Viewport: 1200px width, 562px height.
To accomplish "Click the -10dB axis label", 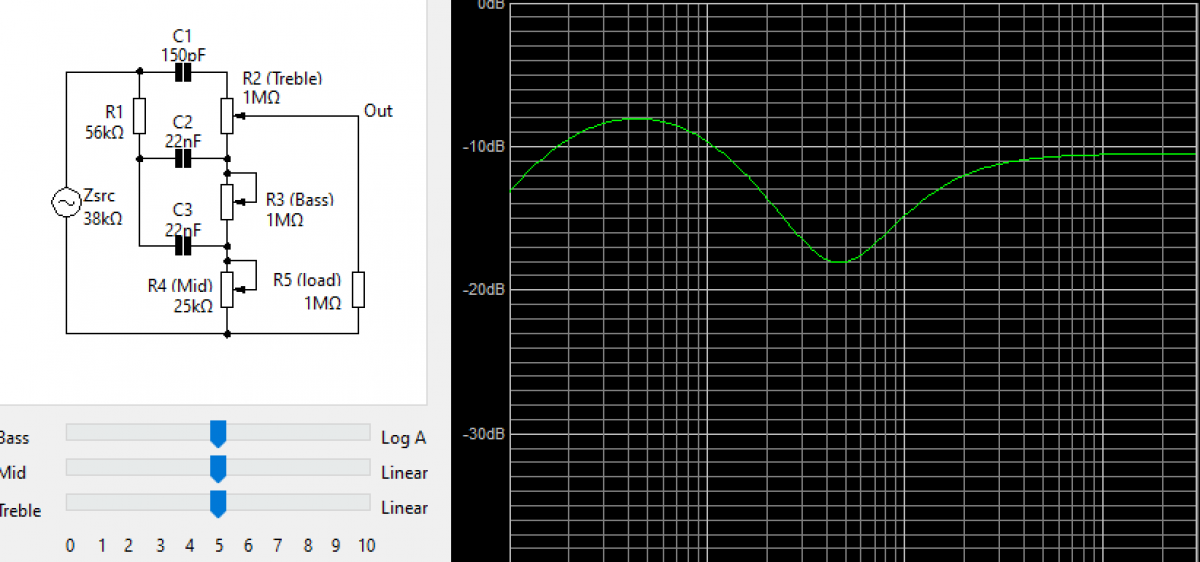I will [484, 146].
